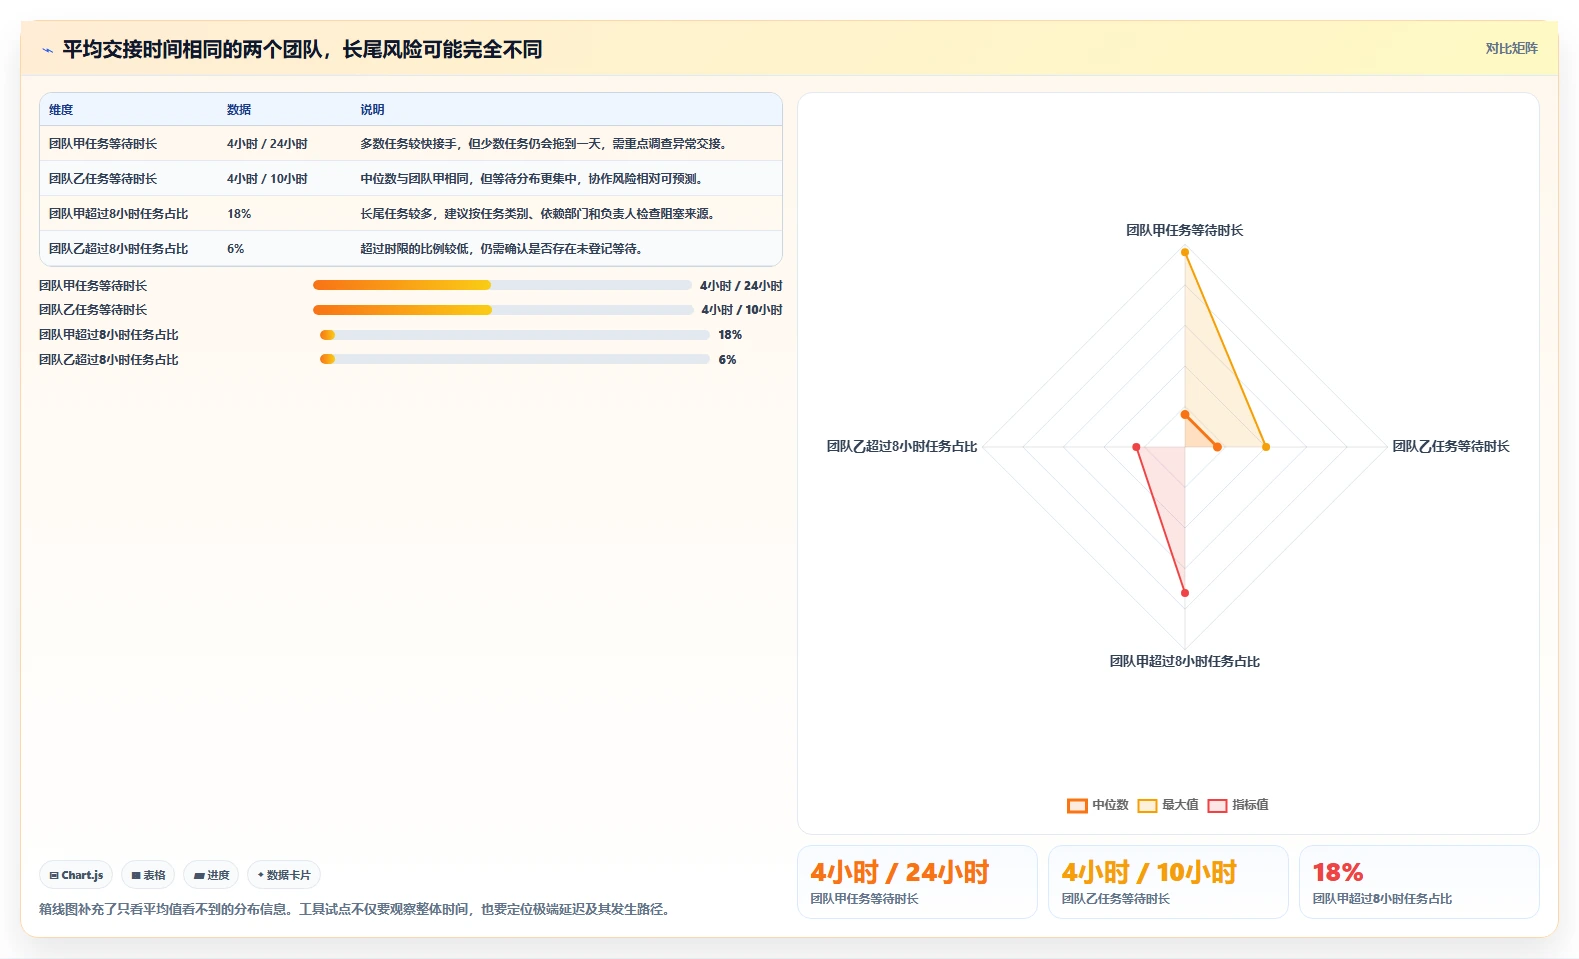This screenshot has height=959, width=1579.
Task: Click table value 6%
Action: (x=235, y=249)
